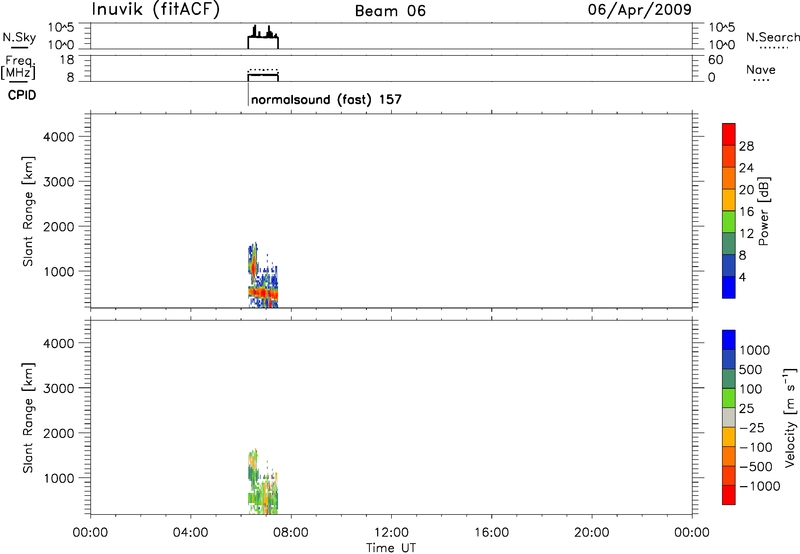This screenshot has width=800, height=554.
Task: Click the sky noise trace in top panel
Action: [x=263, y=37]
